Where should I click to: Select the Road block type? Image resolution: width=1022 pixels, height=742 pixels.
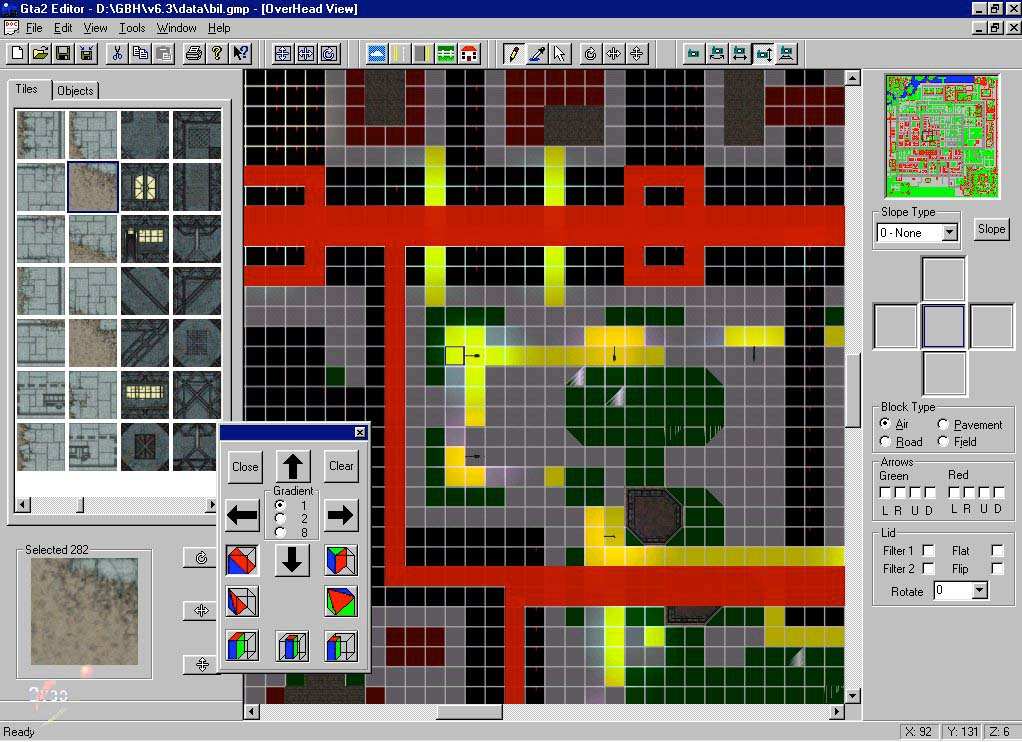click(884, 441)
